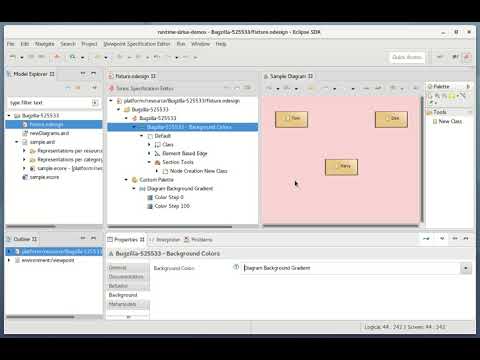This screenshot has width=480, height=360.
Task: Collapse the Section Tools tree node
Action: [x=149, y=162]
